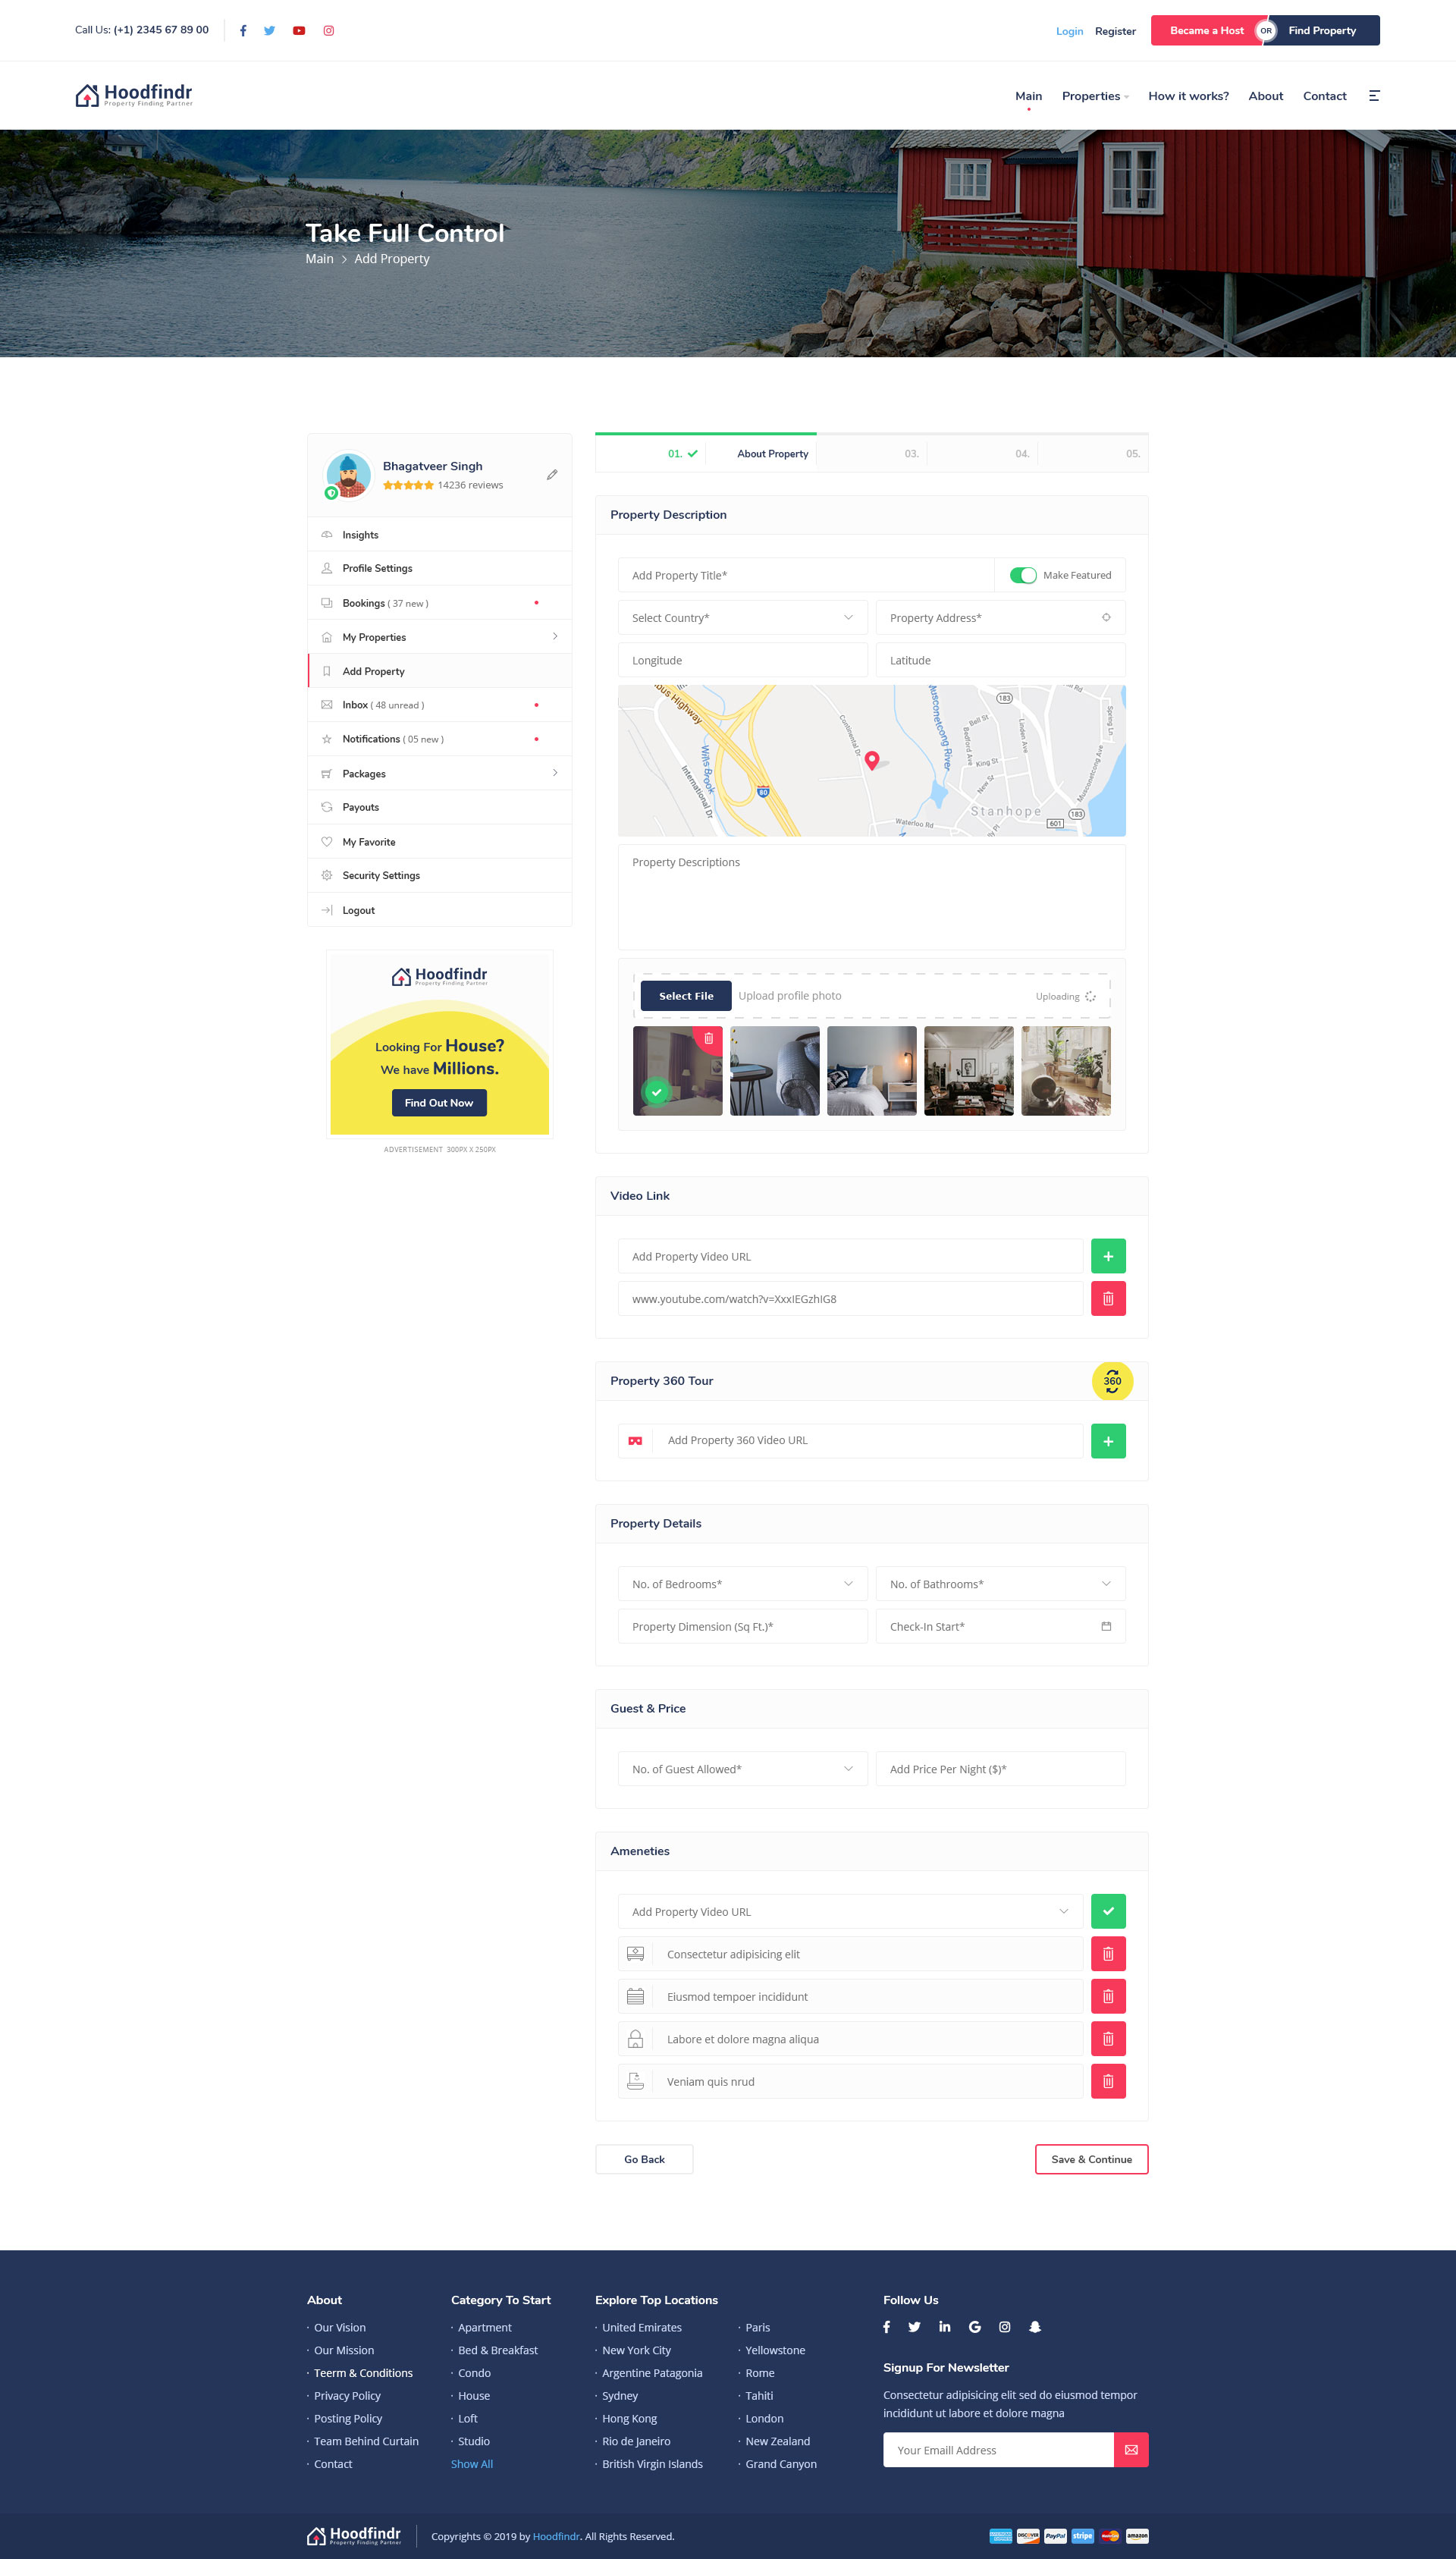This screenshot has width=1456, height=2559.
Task: Click the Property Descriptions text area
Action: (x=870, y=896)
